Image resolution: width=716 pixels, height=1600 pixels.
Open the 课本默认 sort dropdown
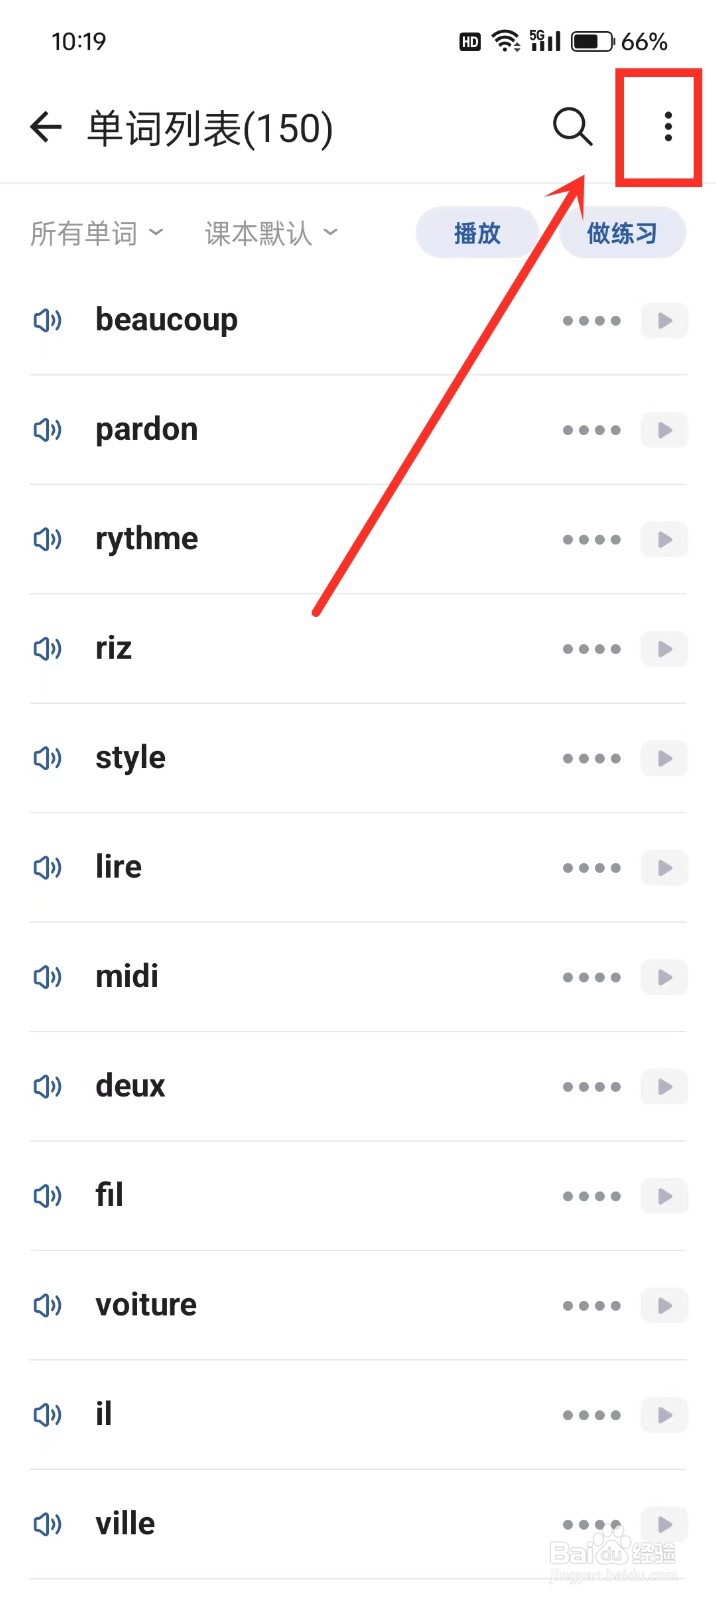click(271, 233)
